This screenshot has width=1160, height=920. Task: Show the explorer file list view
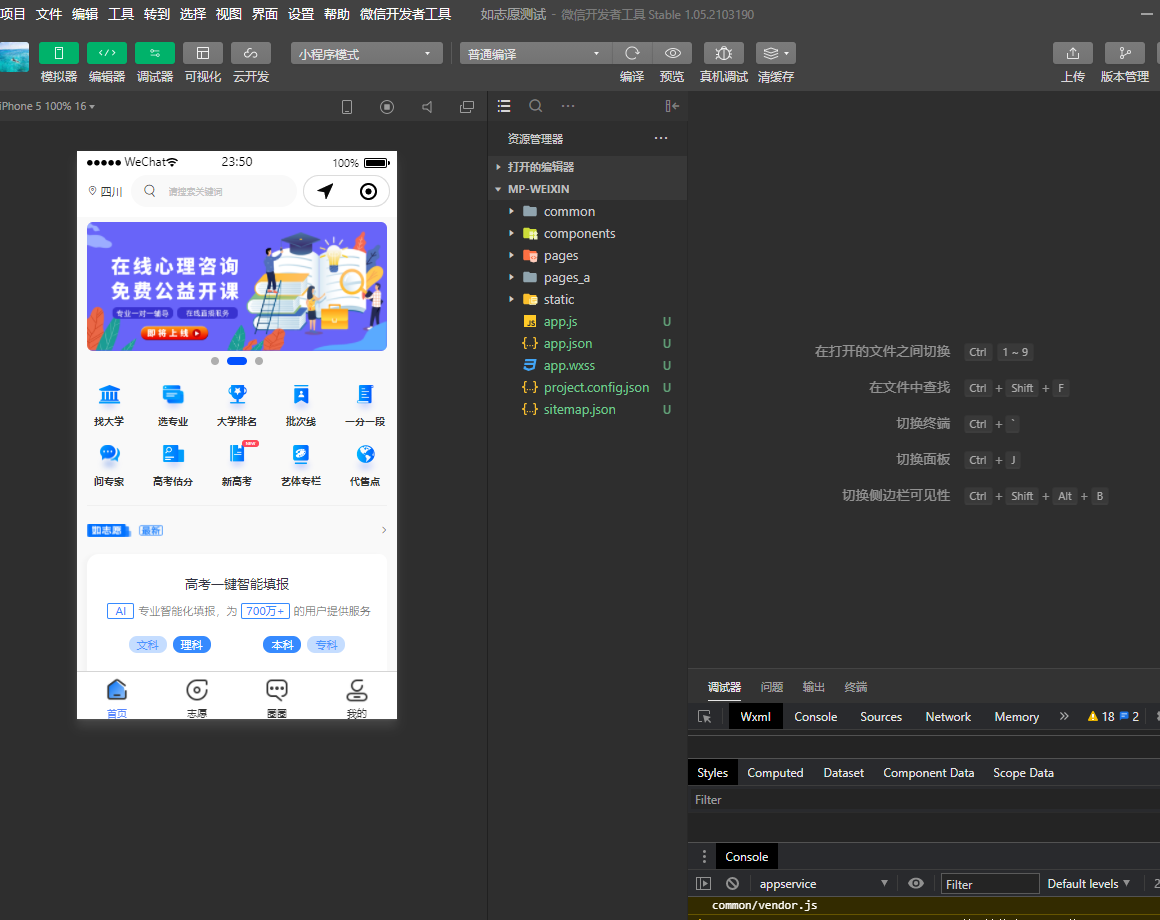(x=504, y=106)
